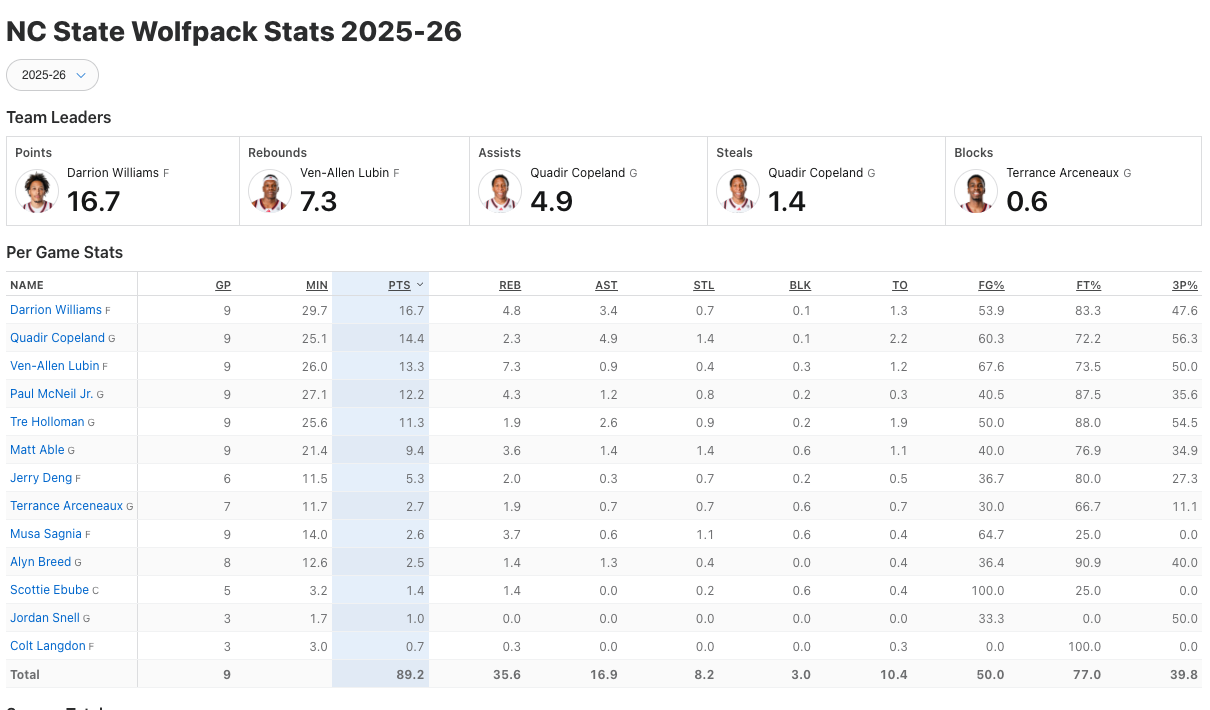Click Terrance Arceneaux's blocks leader headshot

(976, 191)
